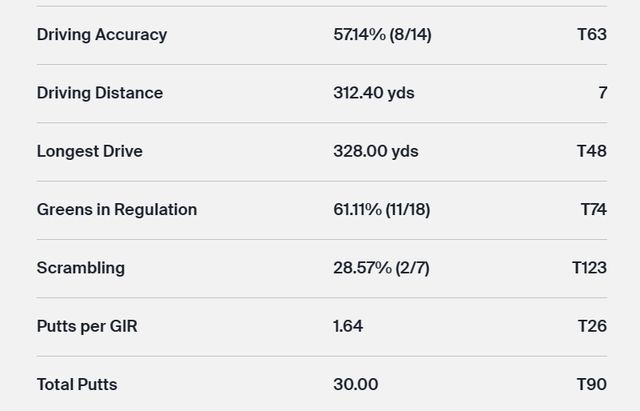
Task: Click the Longest Drive stat label
Action: tap(90, 151)
